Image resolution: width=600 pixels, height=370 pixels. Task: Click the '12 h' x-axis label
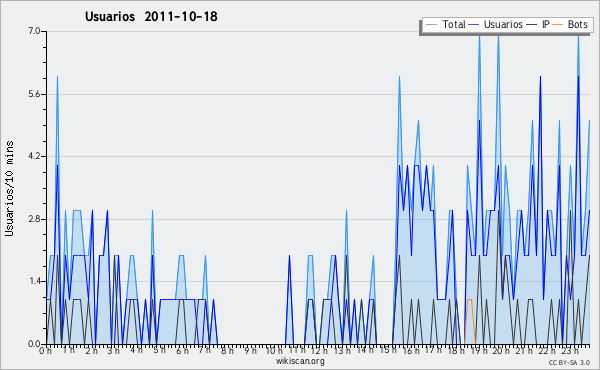[319, 350]
